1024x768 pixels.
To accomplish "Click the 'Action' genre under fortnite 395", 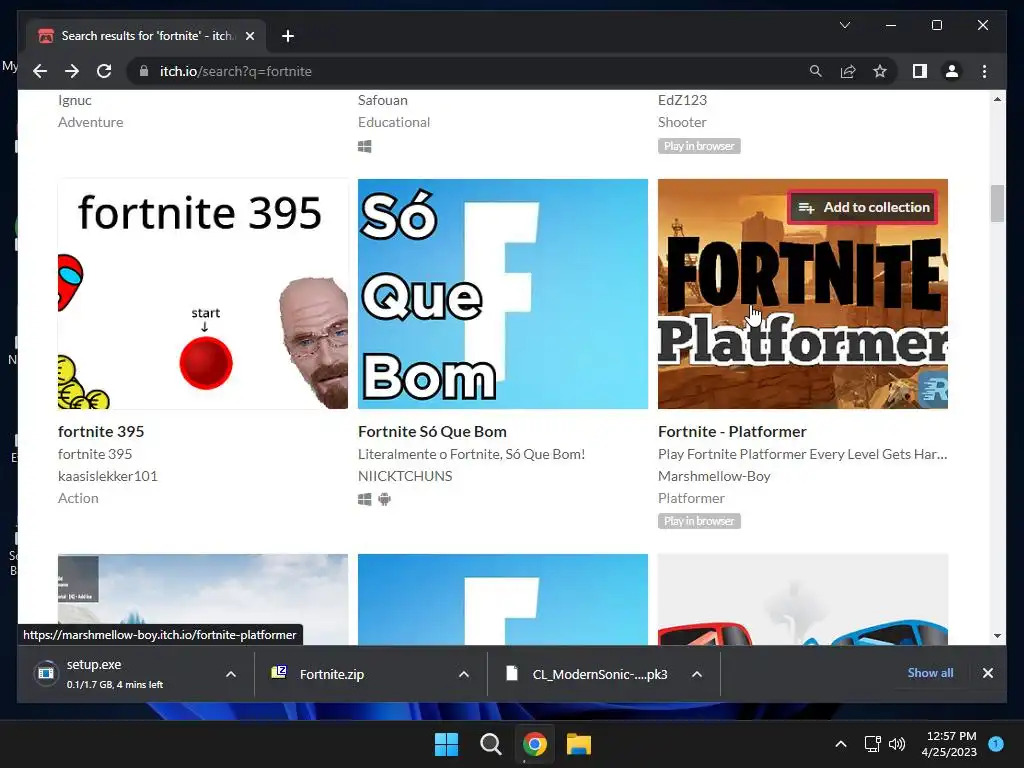I will click(78, 498).
